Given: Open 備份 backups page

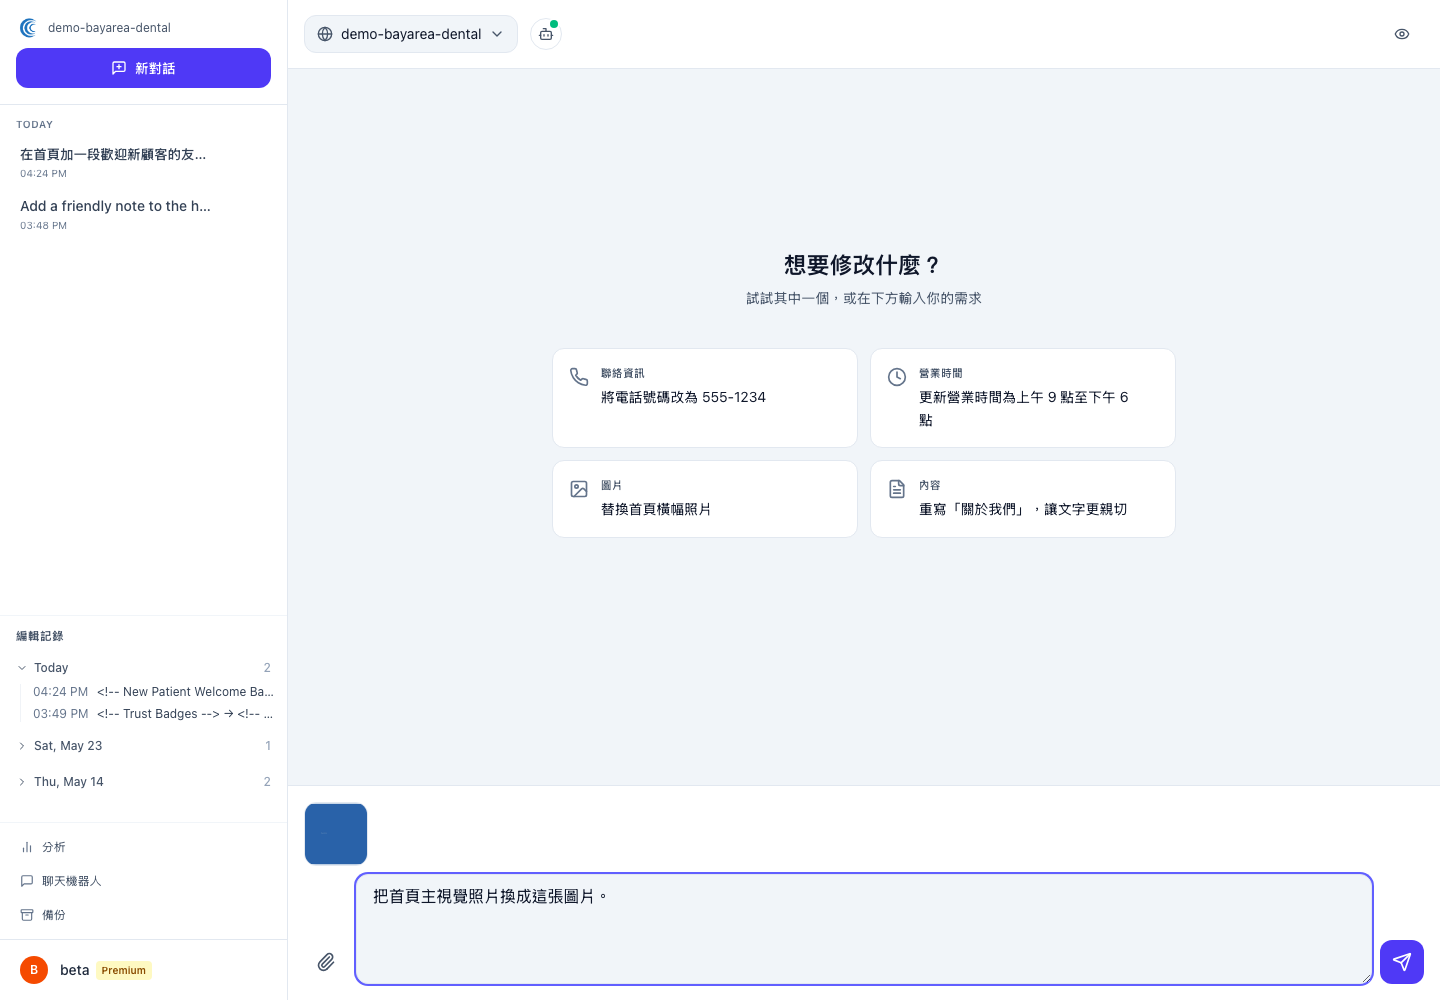Looking at the screenshot, I should pos(143,915).
